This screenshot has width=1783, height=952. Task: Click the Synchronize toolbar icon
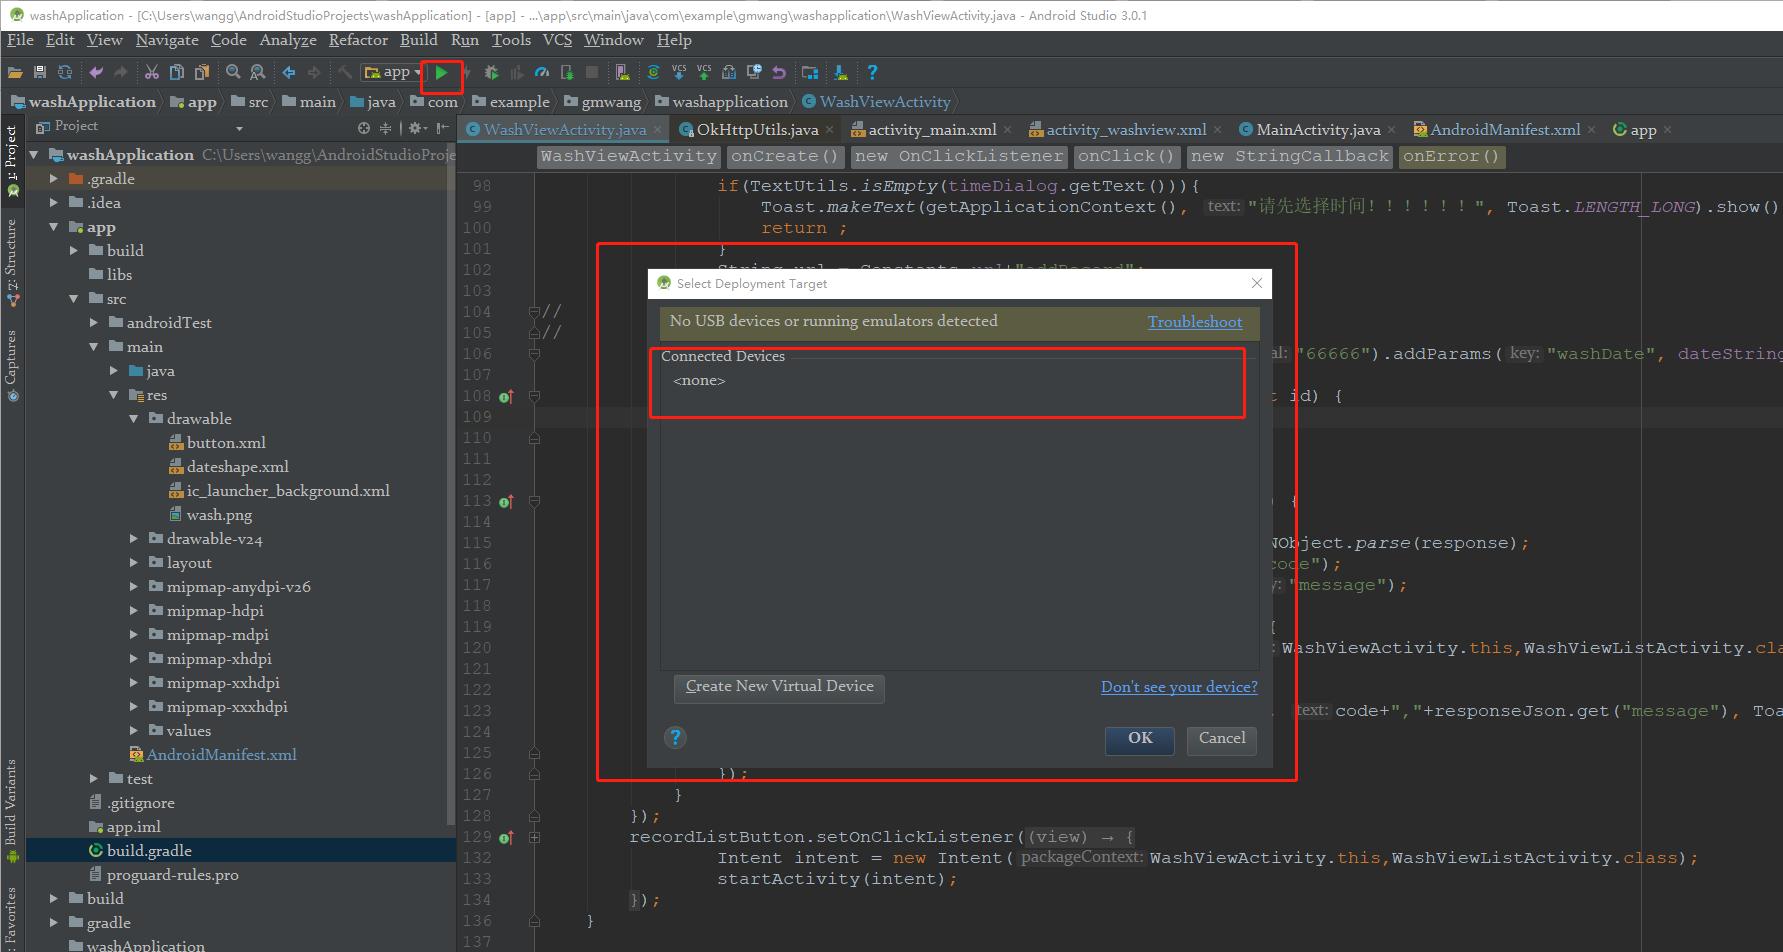click(65, 72)
